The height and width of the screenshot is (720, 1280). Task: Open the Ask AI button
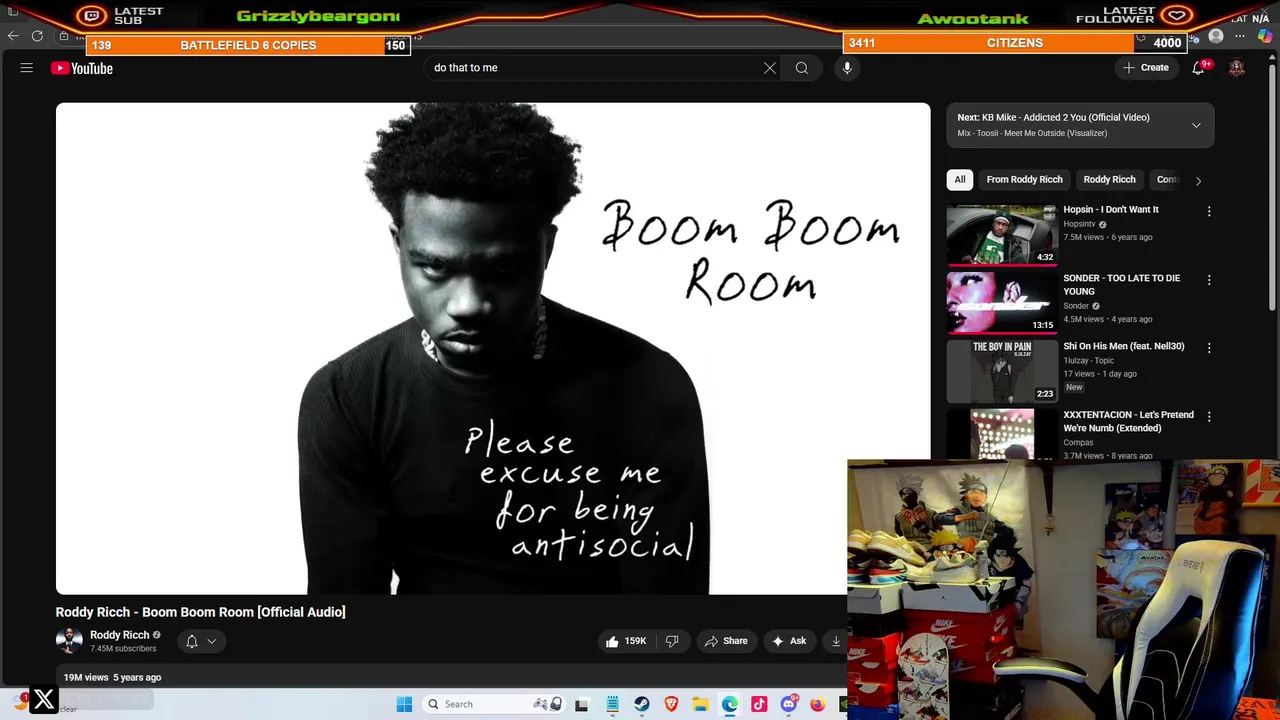click(x=788, y=641)
